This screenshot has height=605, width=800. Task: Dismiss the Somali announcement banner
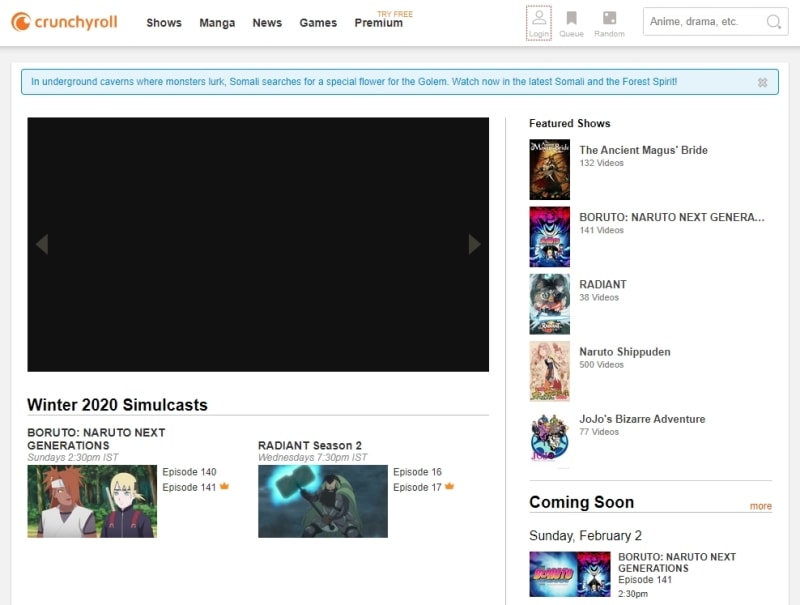pyautogui.click(x=763, y=83)
